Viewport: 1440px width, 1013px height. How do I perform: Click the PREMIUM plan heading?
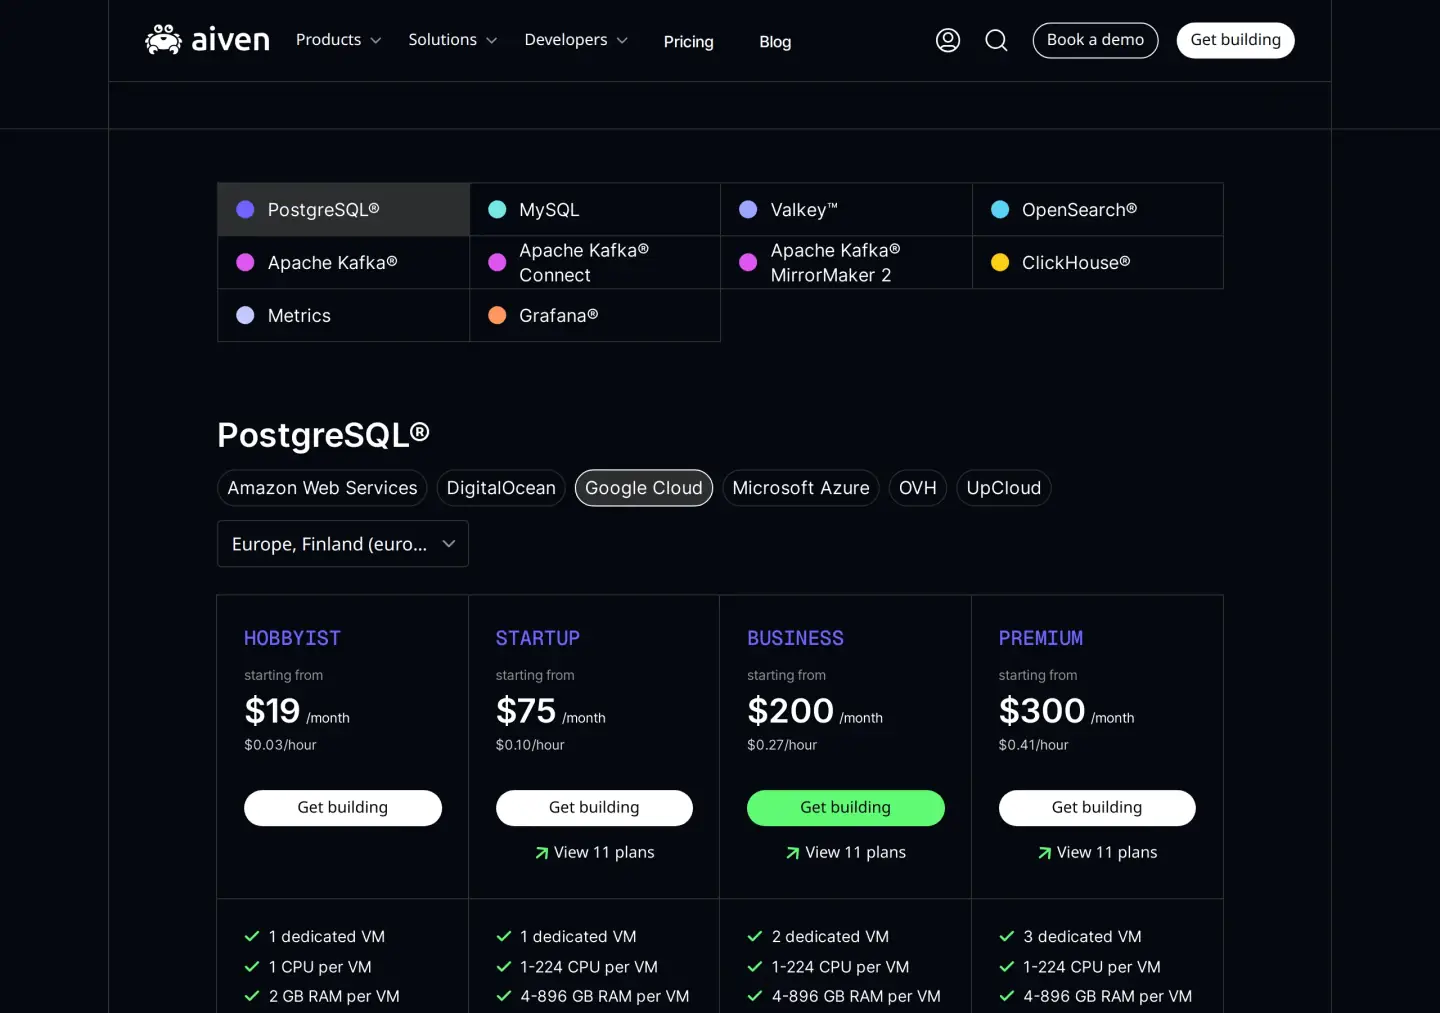pyautogui.click(x=1041, y=638)
